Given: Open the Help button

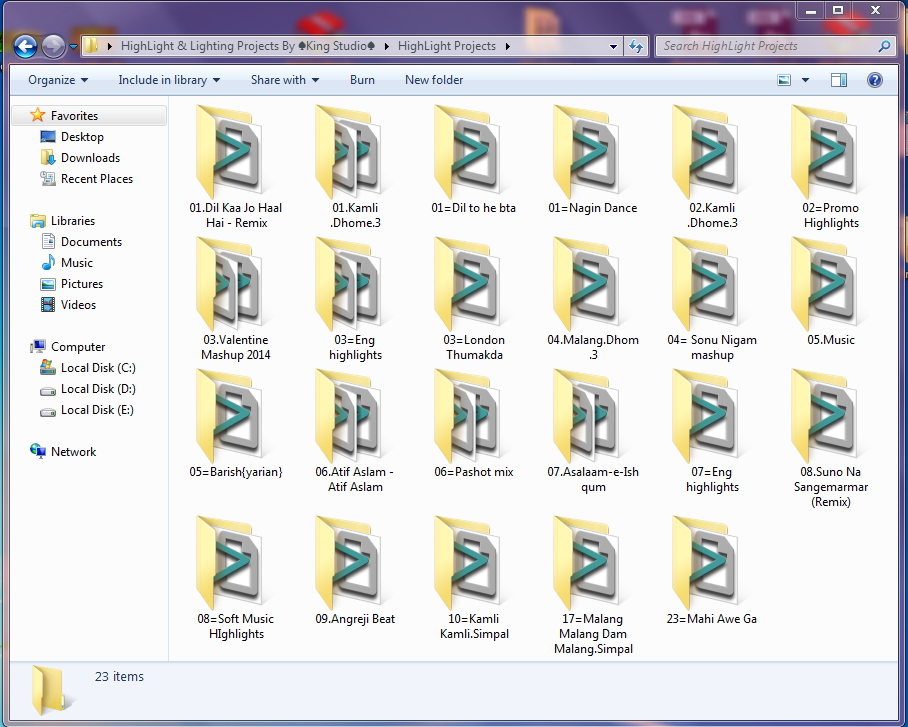Looking at the screenshot, I should [x=874, y=80].
